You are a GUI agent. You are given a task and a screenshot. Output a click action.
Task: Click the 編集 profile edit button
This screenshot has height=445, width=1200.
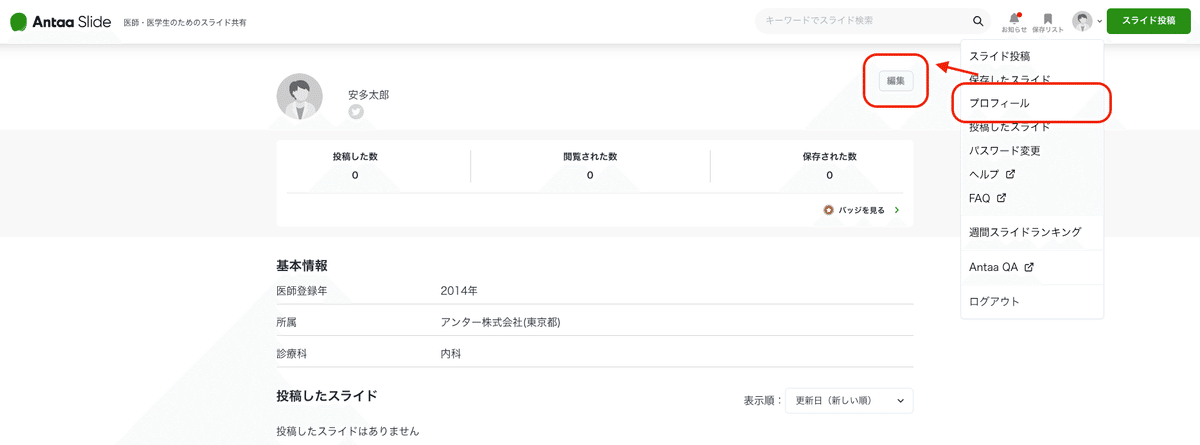click(895, 81)
